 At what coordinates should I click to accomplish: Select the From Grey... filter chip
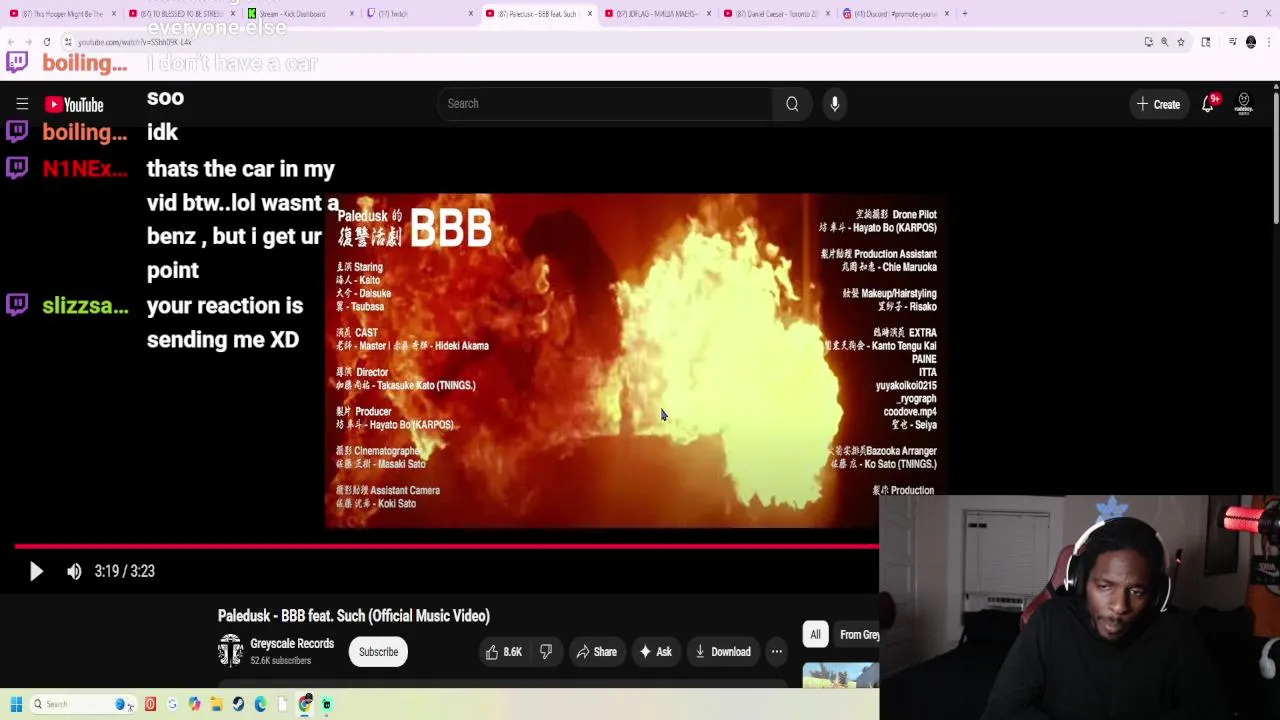point(858,635)
